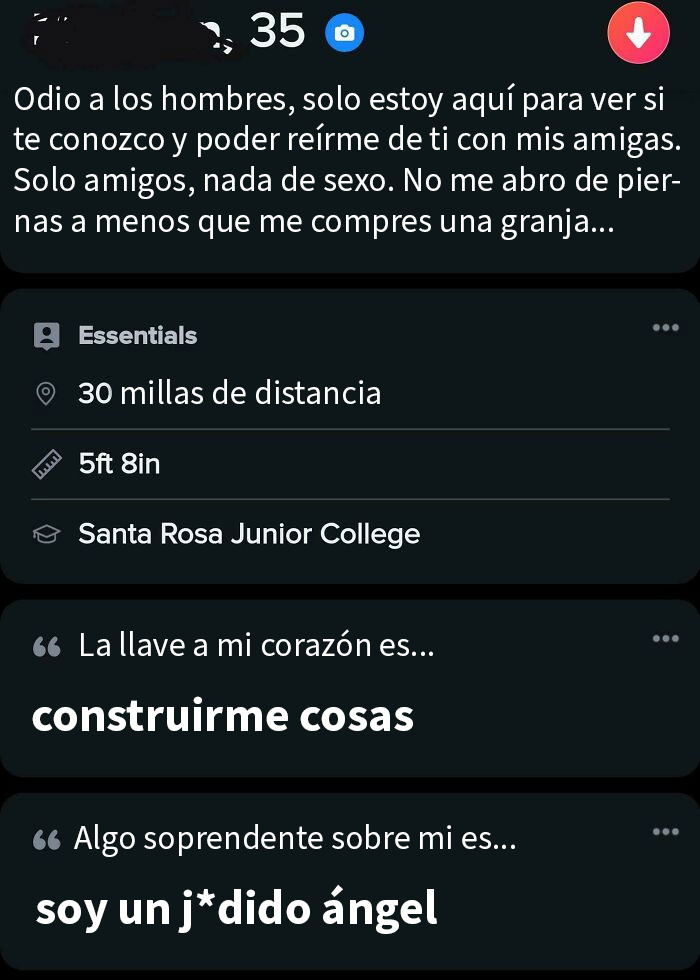The image size is (700, 980).
Task: Select the location pin icon for distance
Action: (46, 393)
